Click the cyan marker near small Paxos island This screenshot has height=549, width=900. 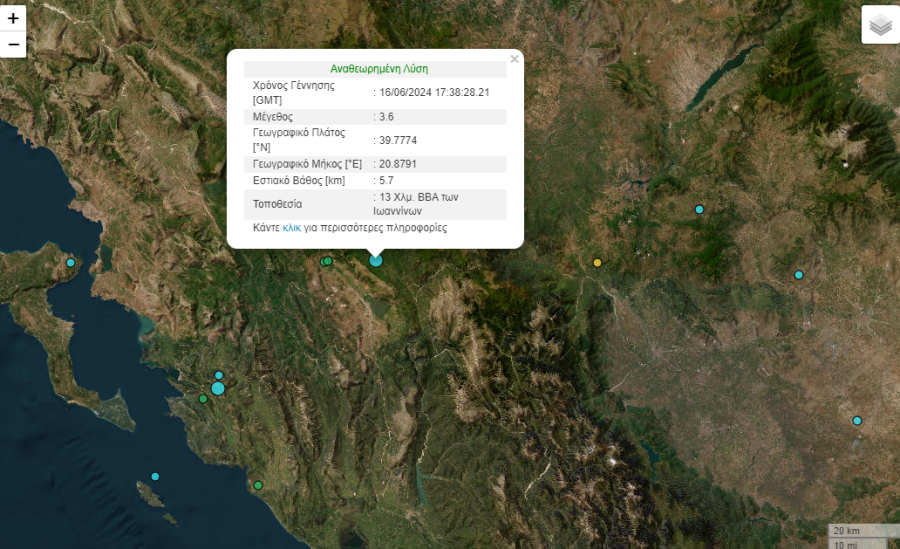[x=155, y=476]
